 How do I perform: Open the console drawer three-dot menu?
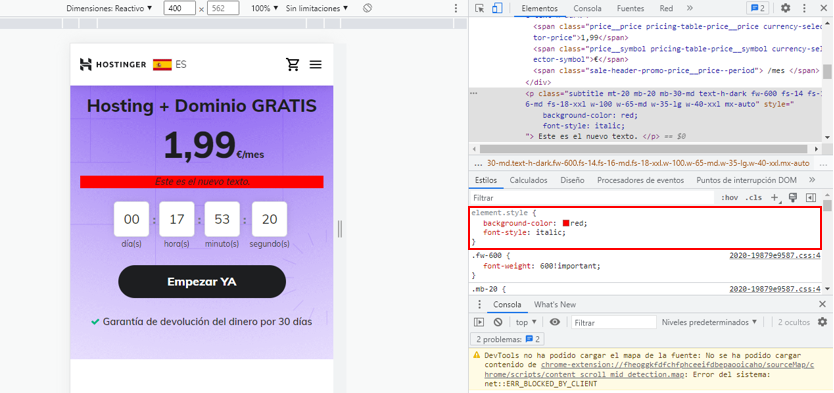coord(479,305)
